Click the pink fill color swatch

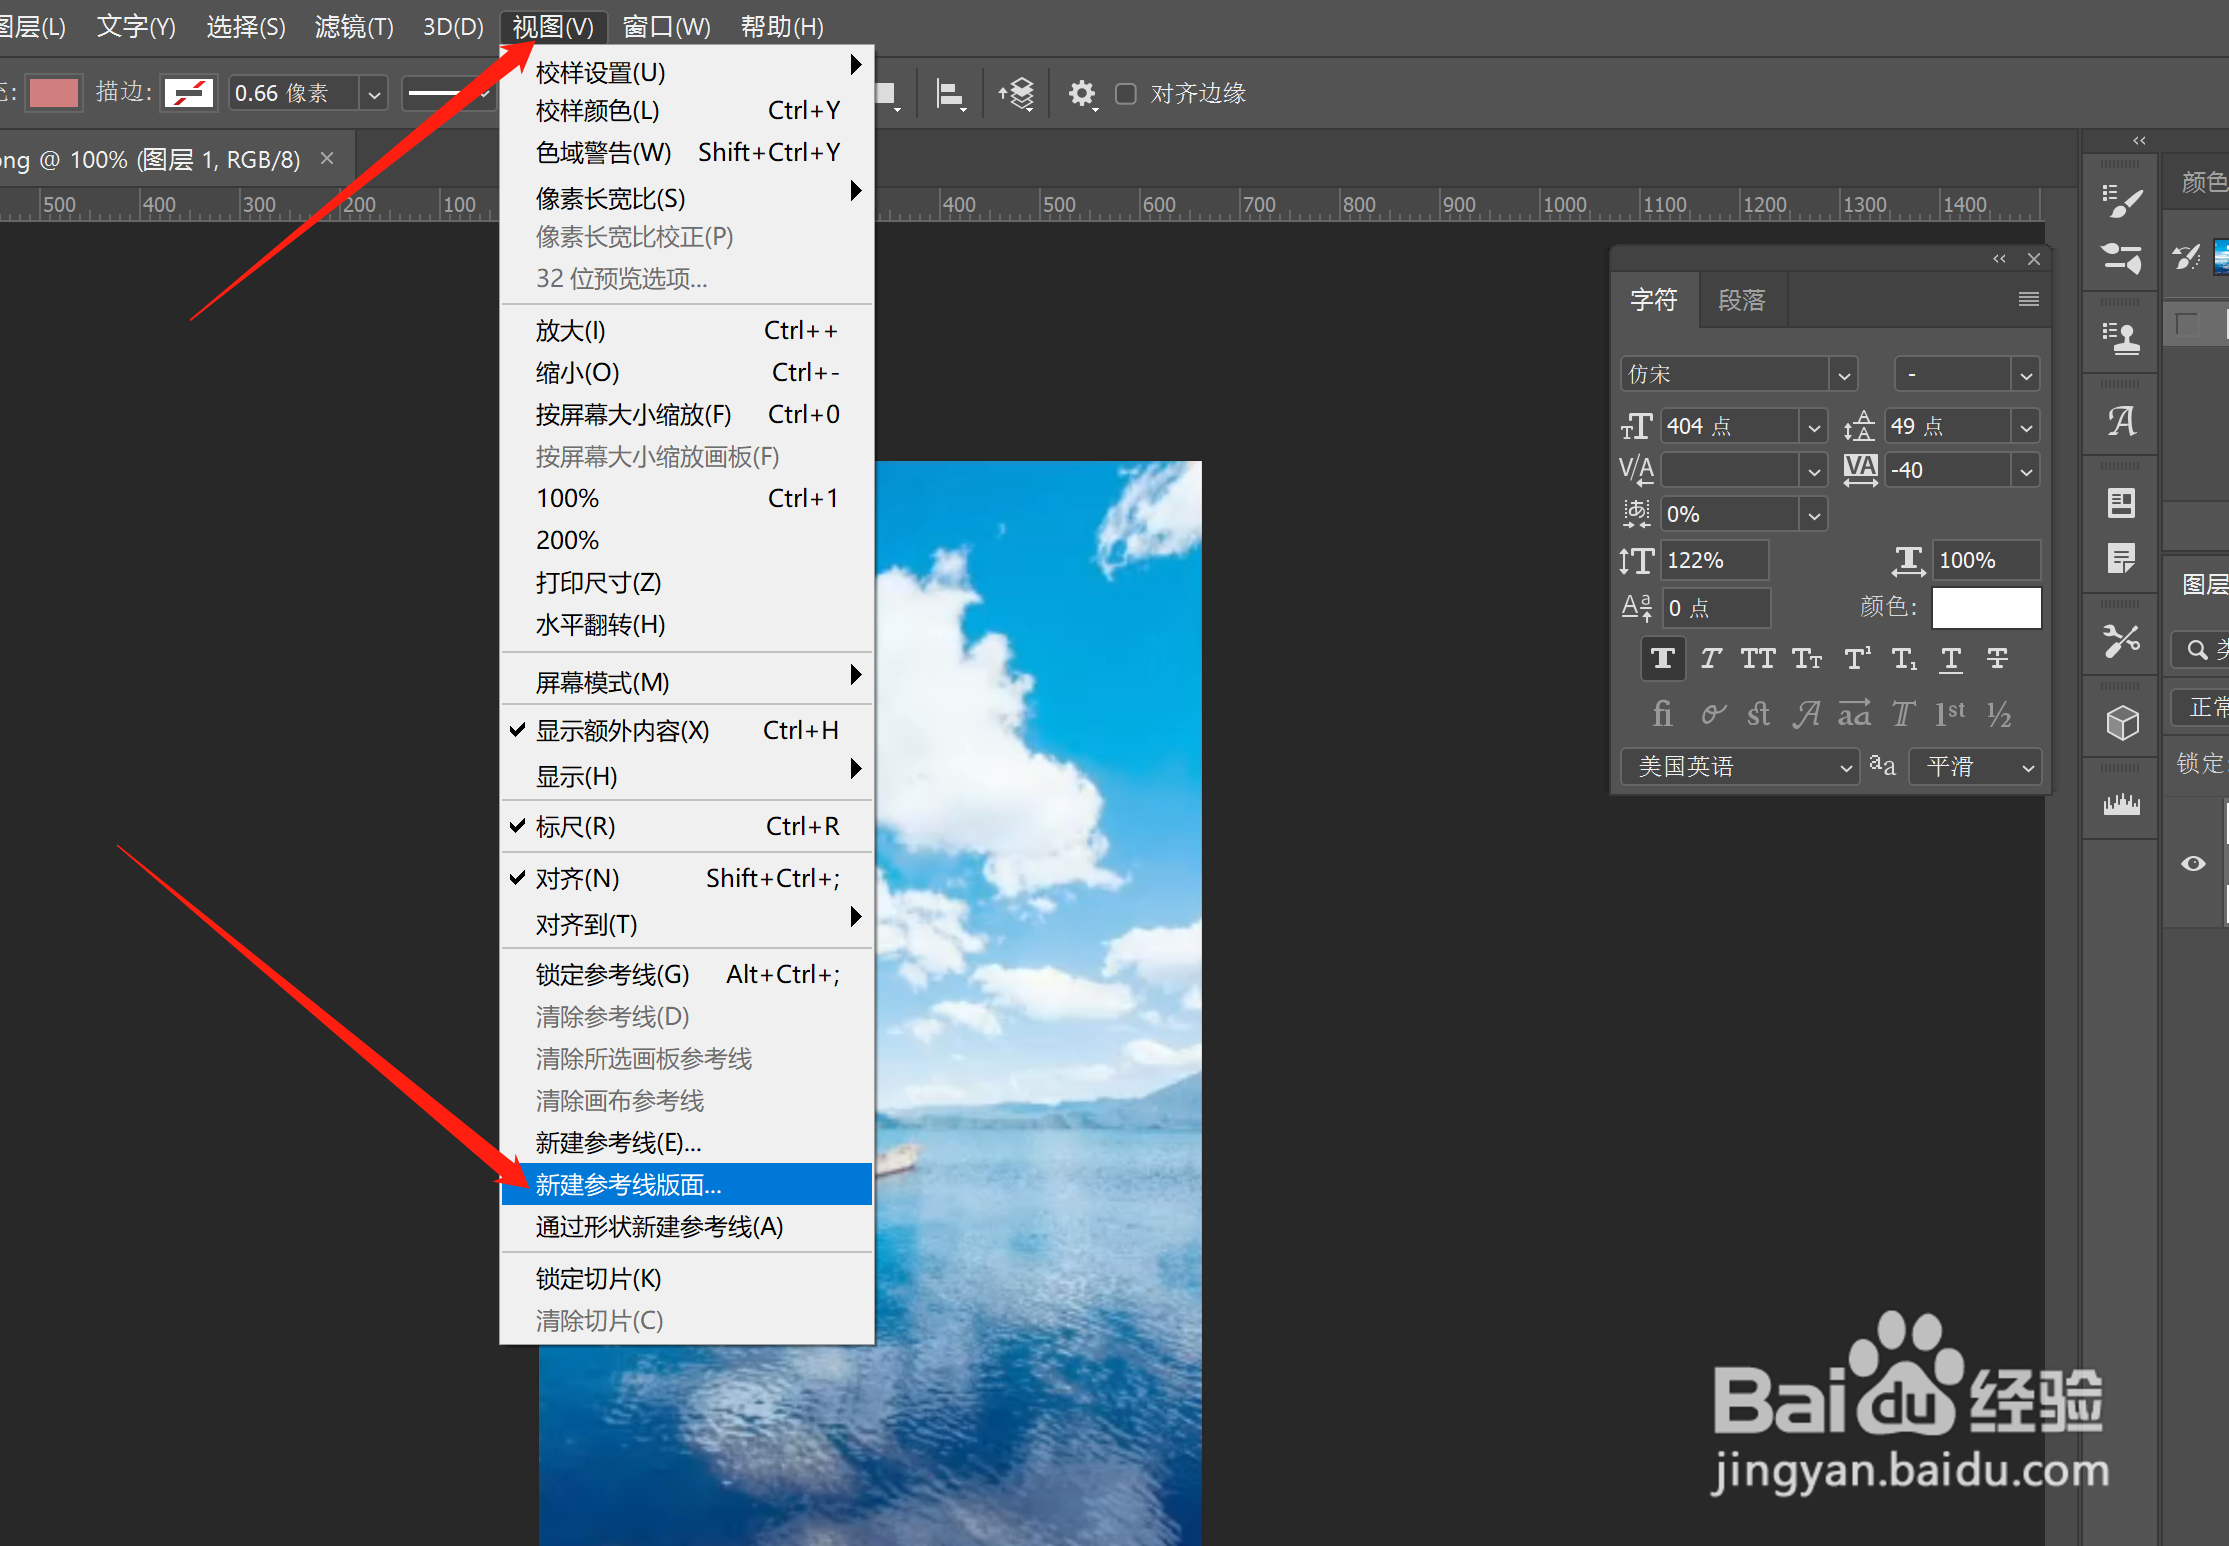tap(54, 94)
